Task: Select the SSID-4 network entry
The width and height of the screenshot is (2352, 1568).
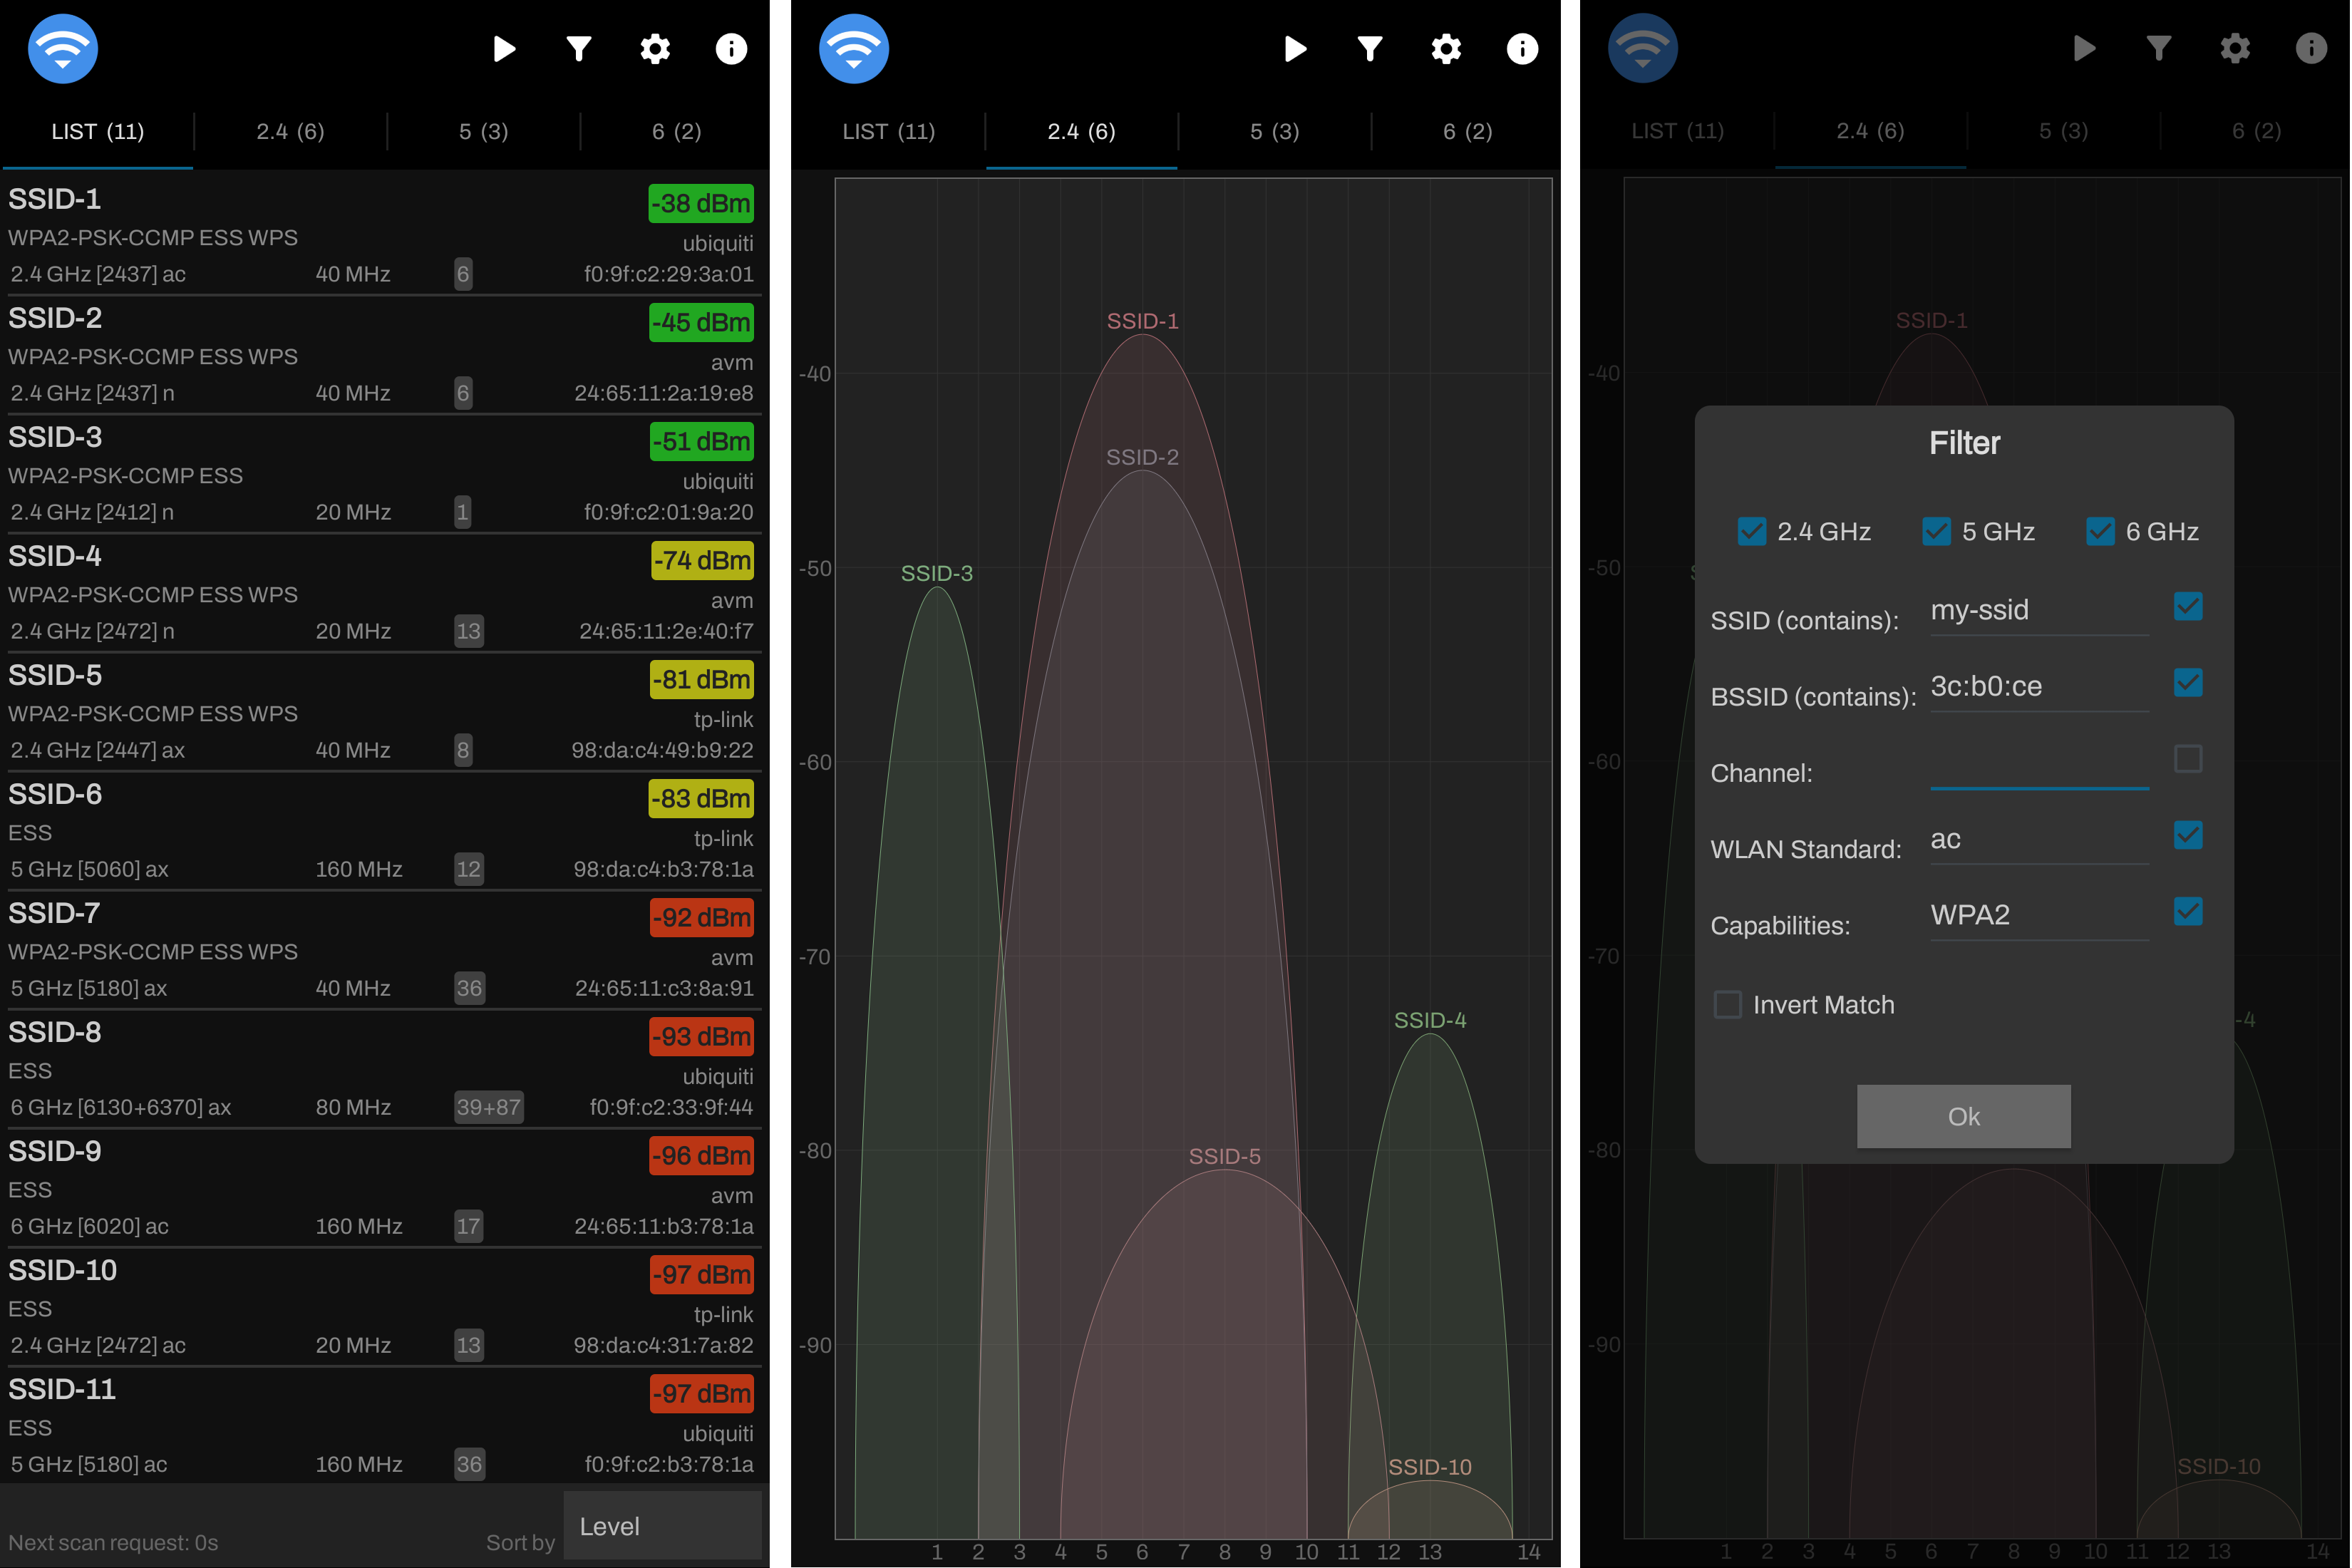Action: 385,593
